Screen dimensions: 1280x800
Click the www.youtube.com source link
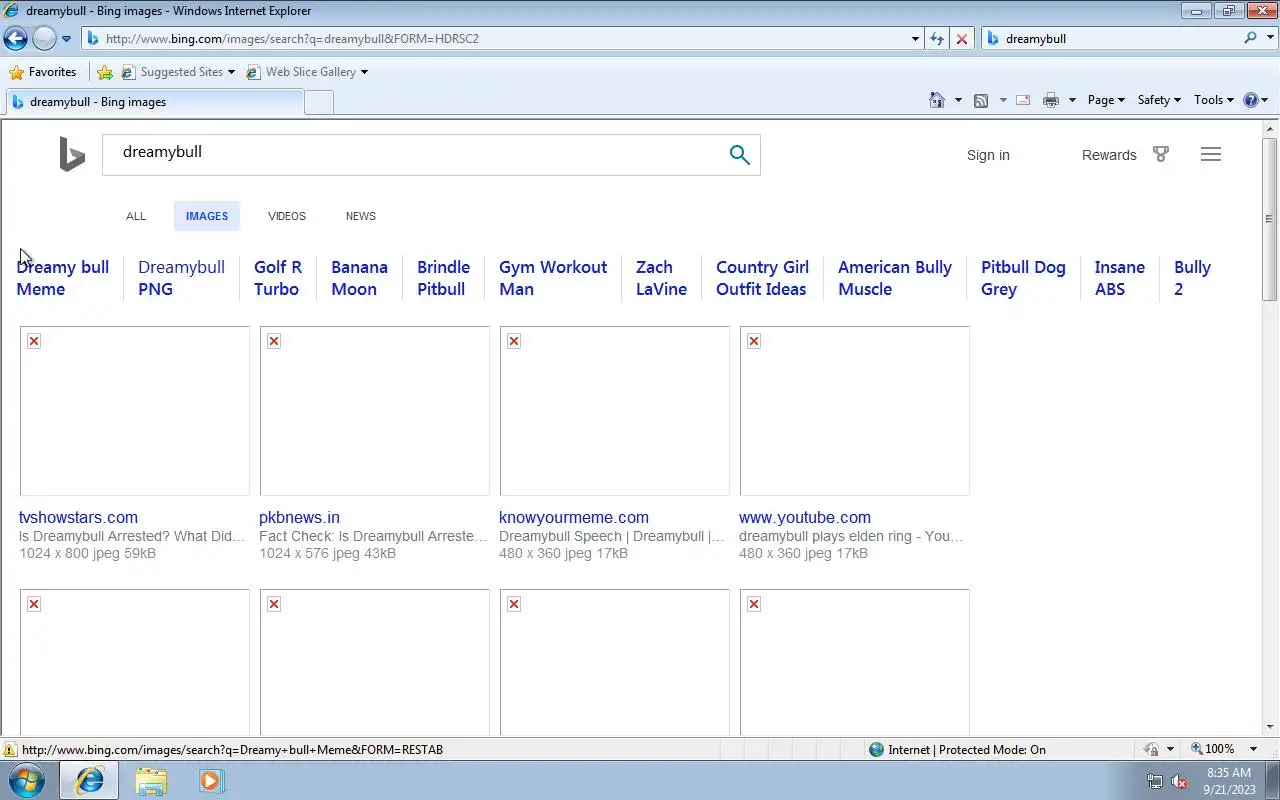click(805, 517)
